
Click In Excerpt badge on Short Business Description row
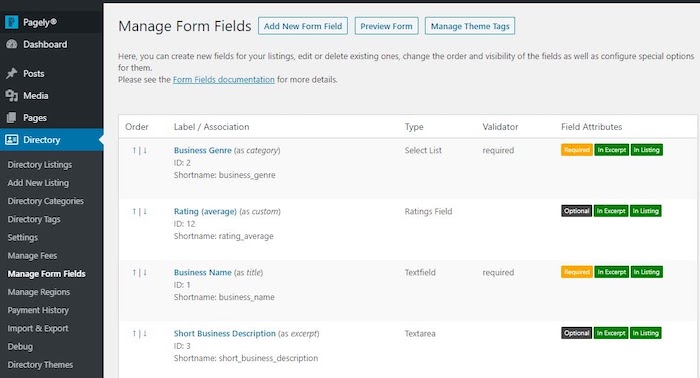(611, 333)
